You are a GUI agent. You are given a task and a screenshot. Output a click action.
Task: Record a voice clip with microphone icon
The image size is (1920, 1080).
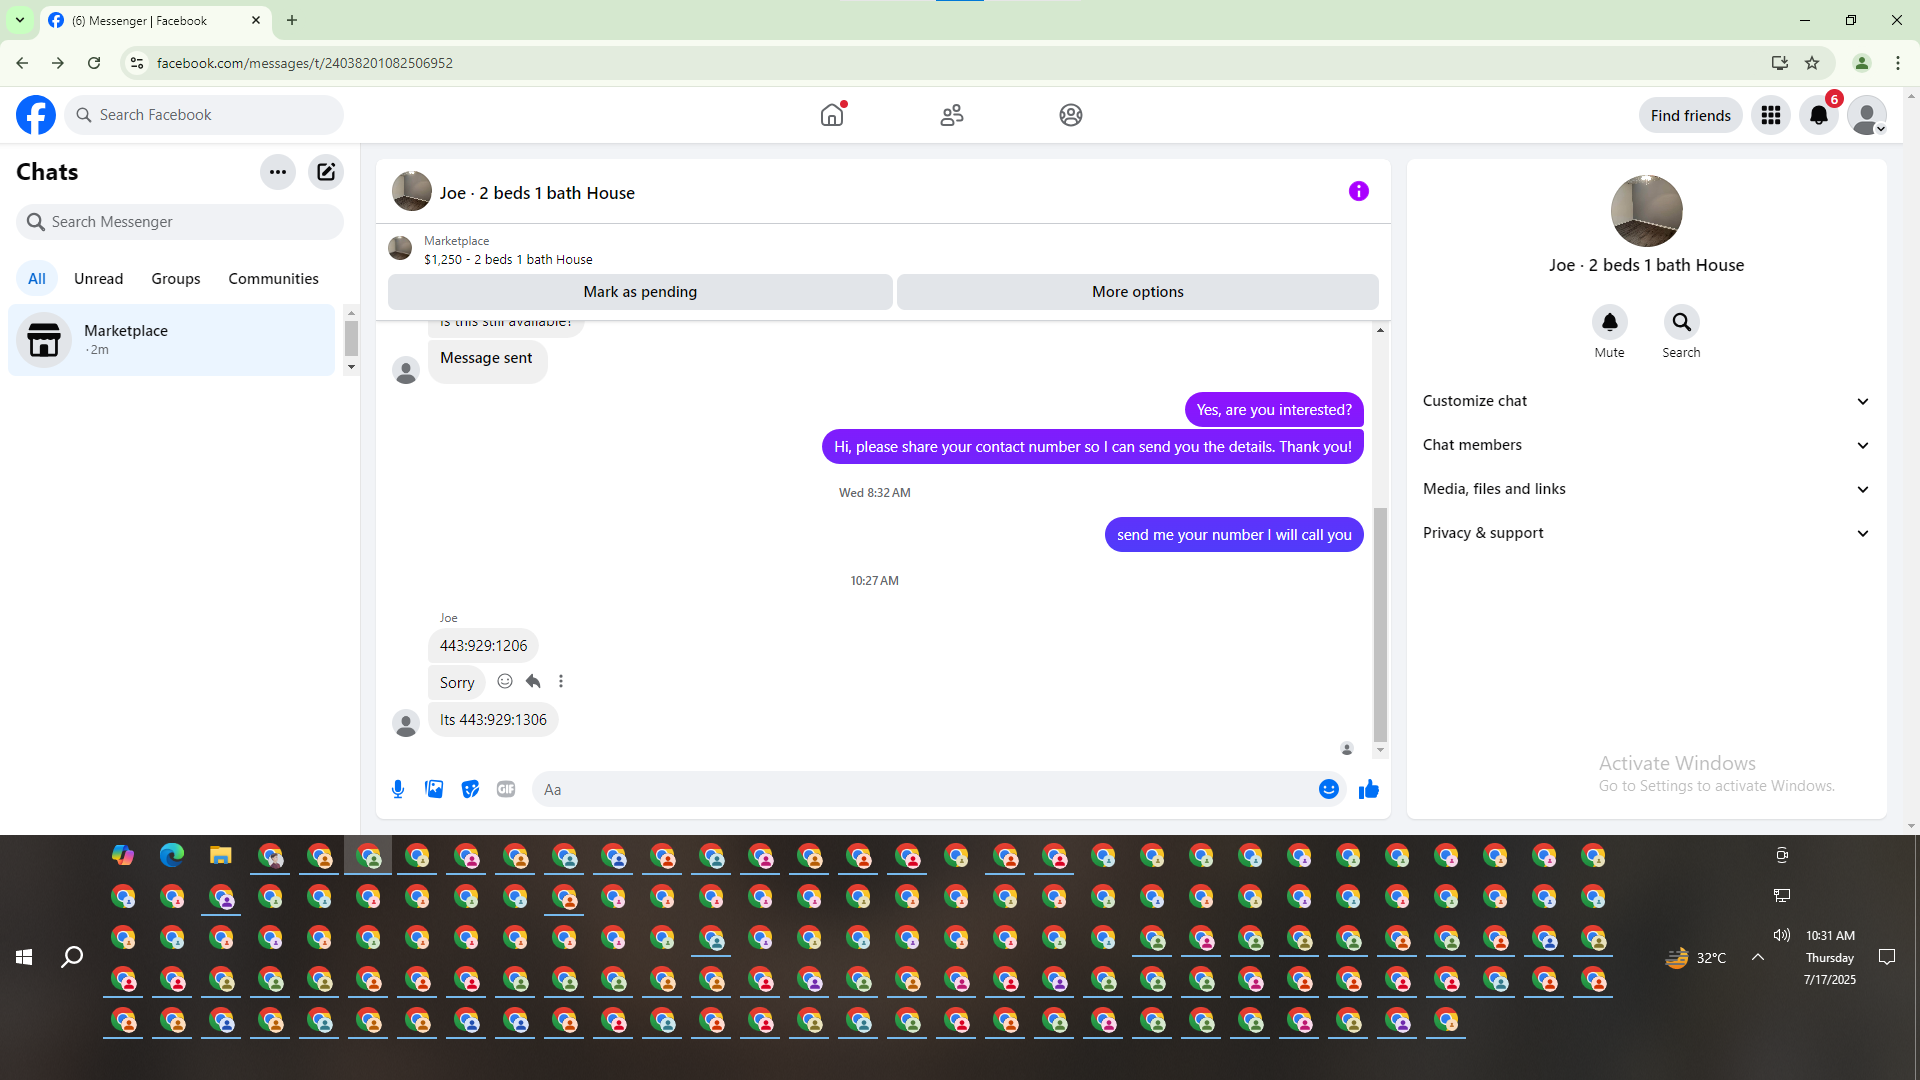(398, 789)
